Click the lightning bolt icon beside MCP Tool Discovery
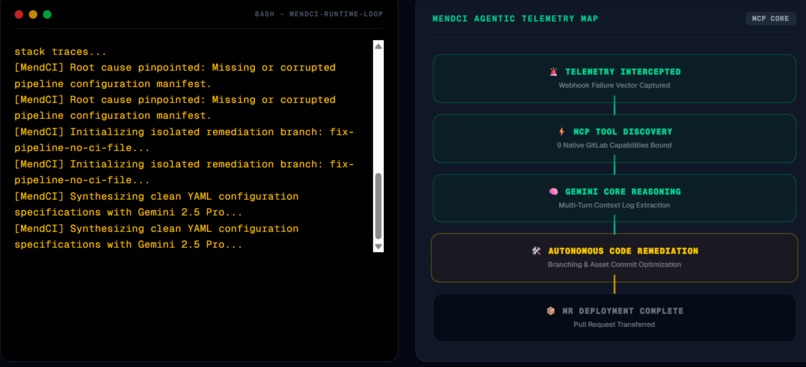 pyautogui.click(x=561, y=132)
